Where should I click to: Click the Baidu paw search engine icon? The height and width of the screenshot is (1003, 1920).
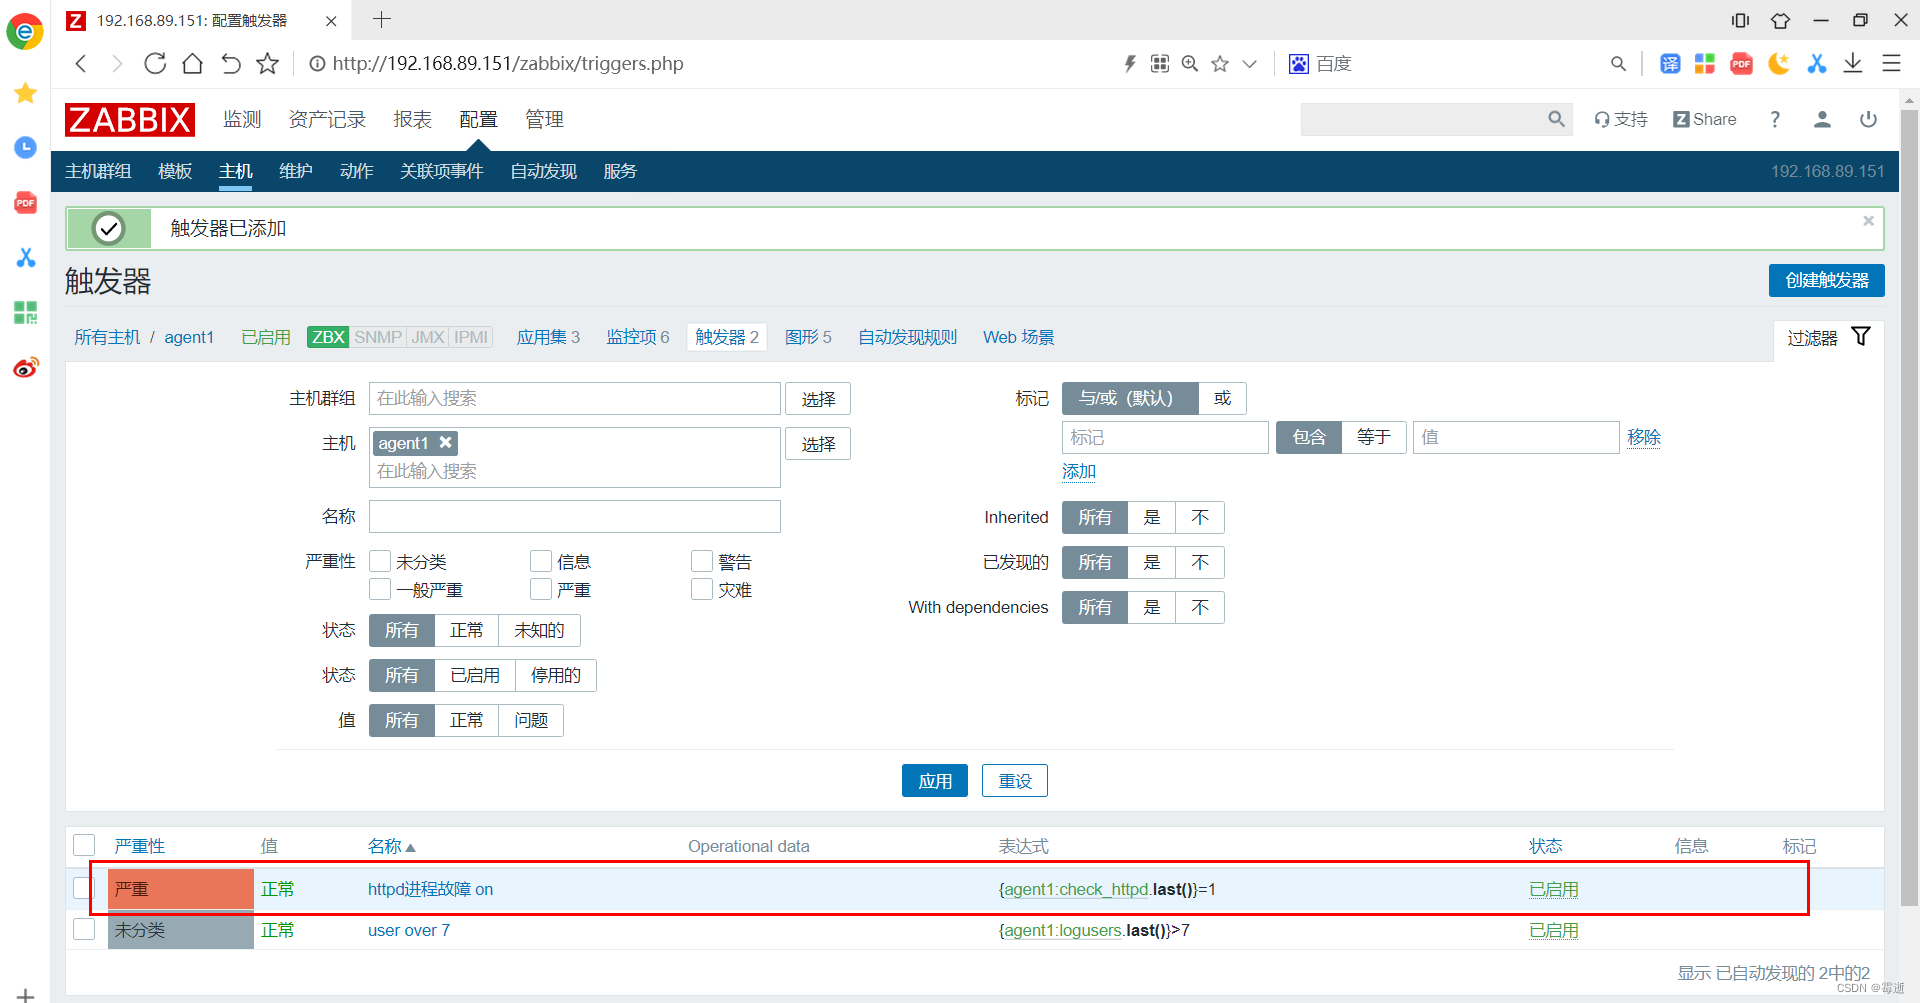coord(1298,64)
